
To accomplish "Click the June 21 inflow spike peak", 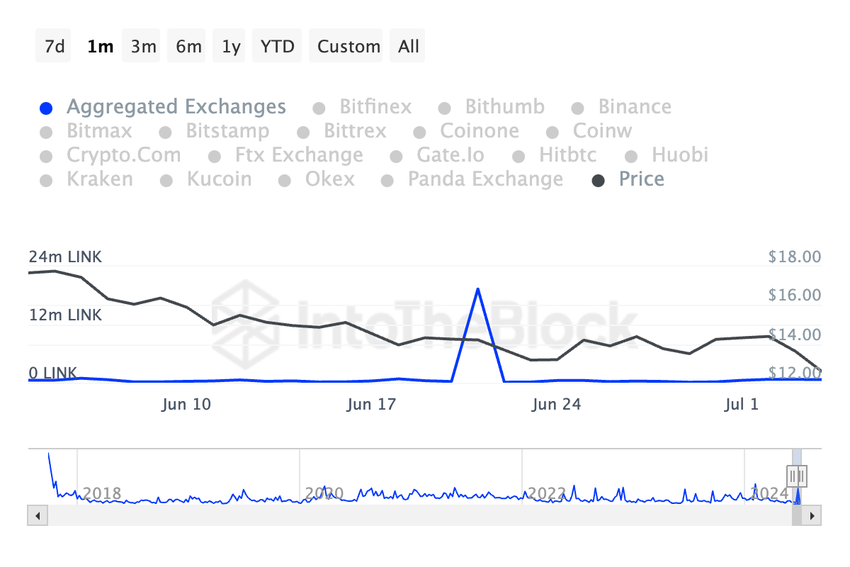I will click(x=478, y=289).
